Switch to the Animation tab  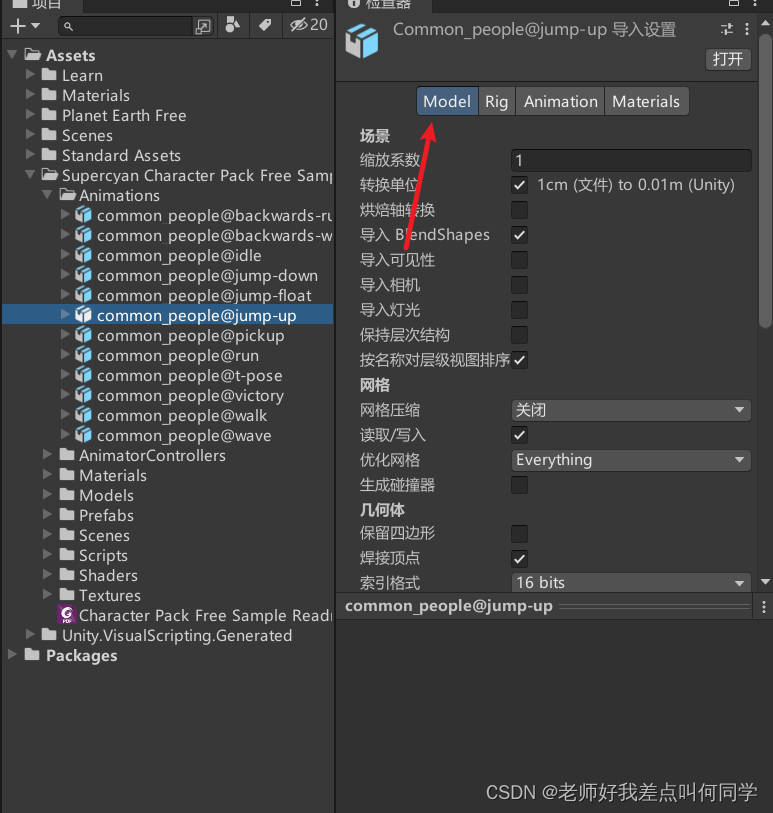[560, 101]
